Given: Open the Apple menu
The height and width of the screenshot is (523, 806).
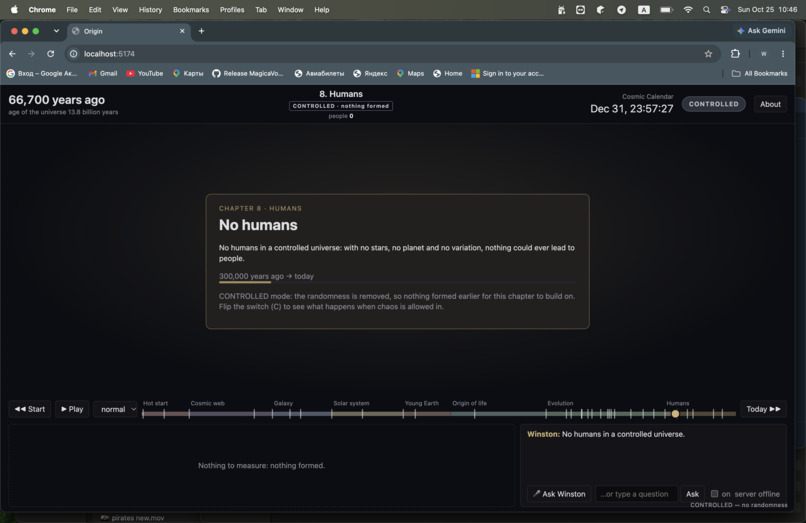Looking at the screenshot, I should click(14, 10).
